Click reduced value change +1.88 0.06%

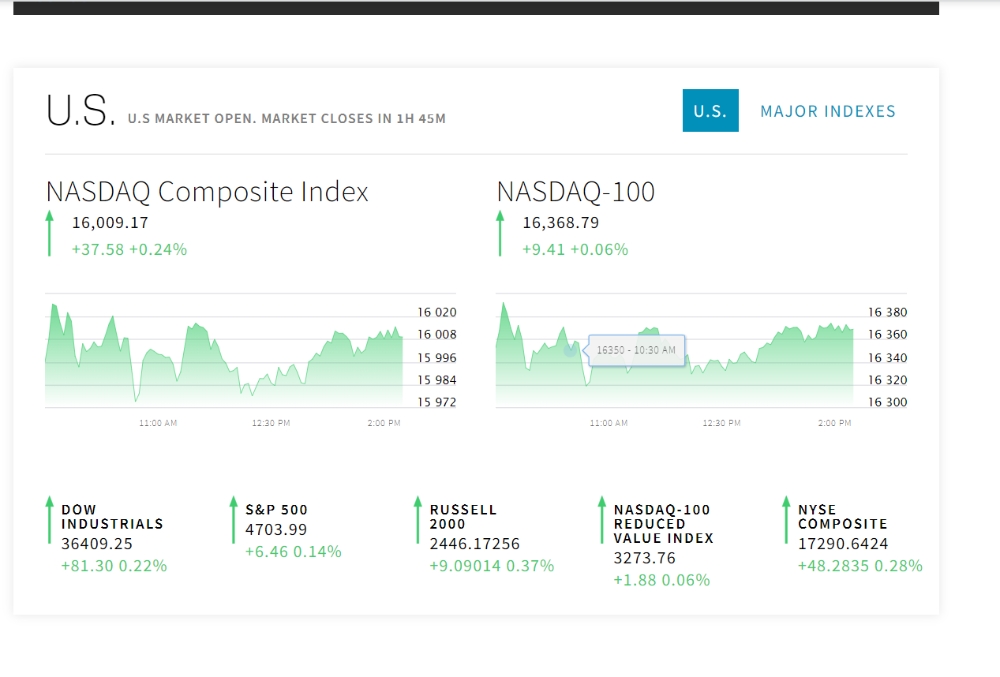pyautogui.click(x=661, y=580)
